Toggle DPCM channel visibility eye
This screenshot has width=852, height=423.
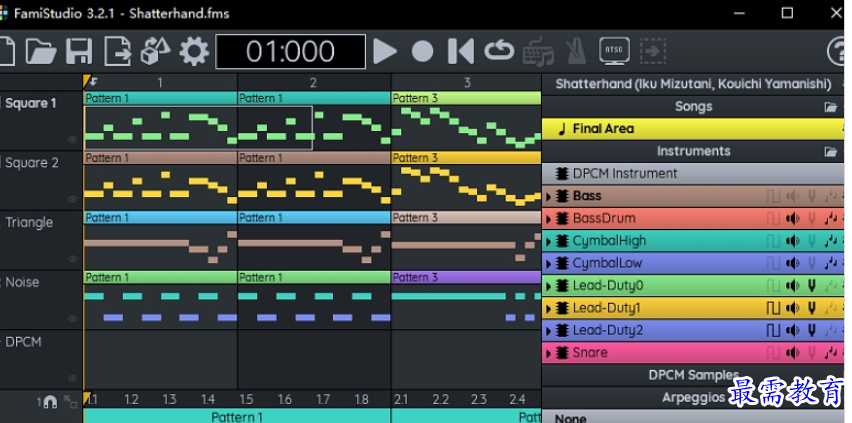[73, 378]
